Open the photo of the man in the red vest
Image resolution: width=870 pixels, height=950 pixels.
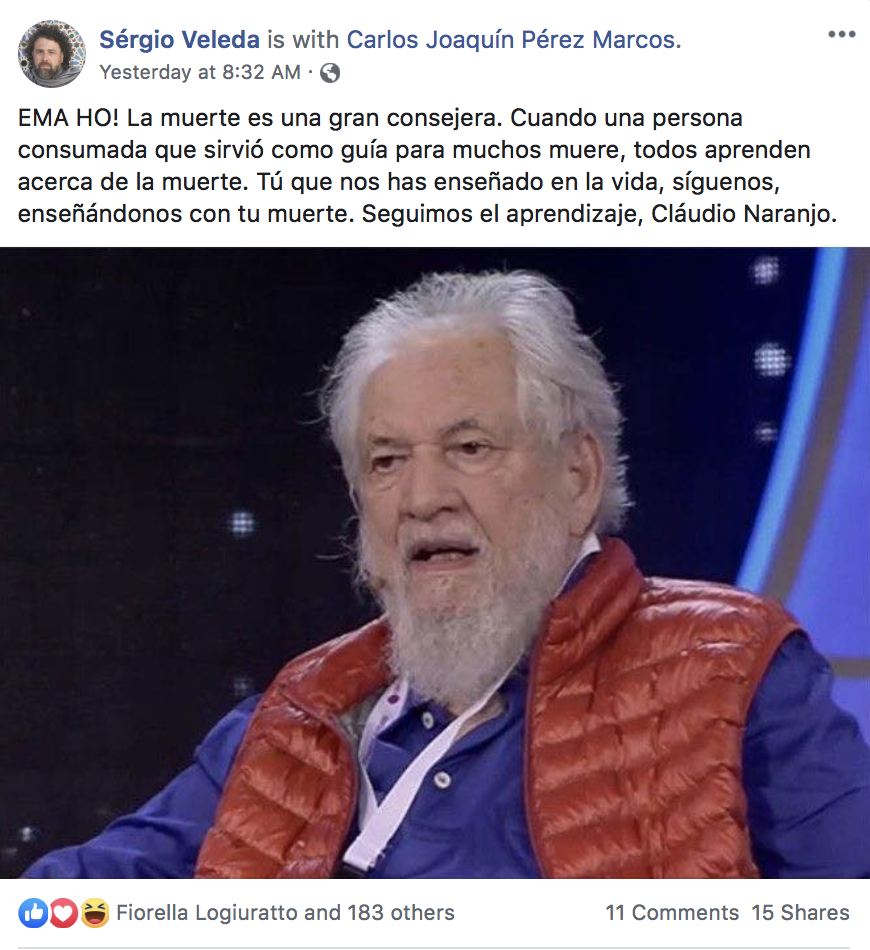coord(435,563)
